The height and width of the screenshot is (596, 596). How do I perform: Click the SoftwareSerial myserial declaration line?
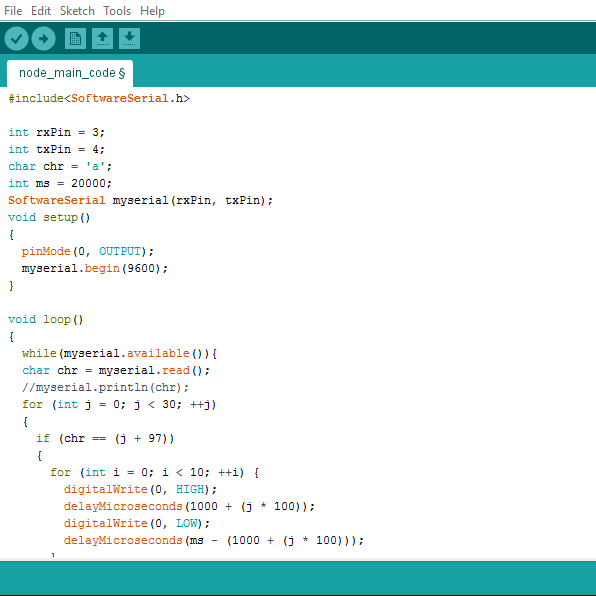140,200
